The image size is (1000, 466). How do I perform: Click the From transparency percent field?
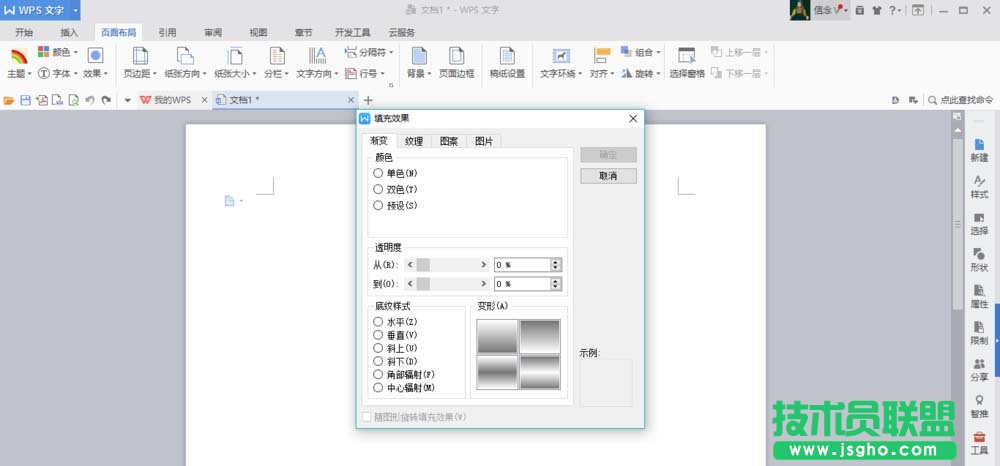pyautogui.click(x=522, y=265)
